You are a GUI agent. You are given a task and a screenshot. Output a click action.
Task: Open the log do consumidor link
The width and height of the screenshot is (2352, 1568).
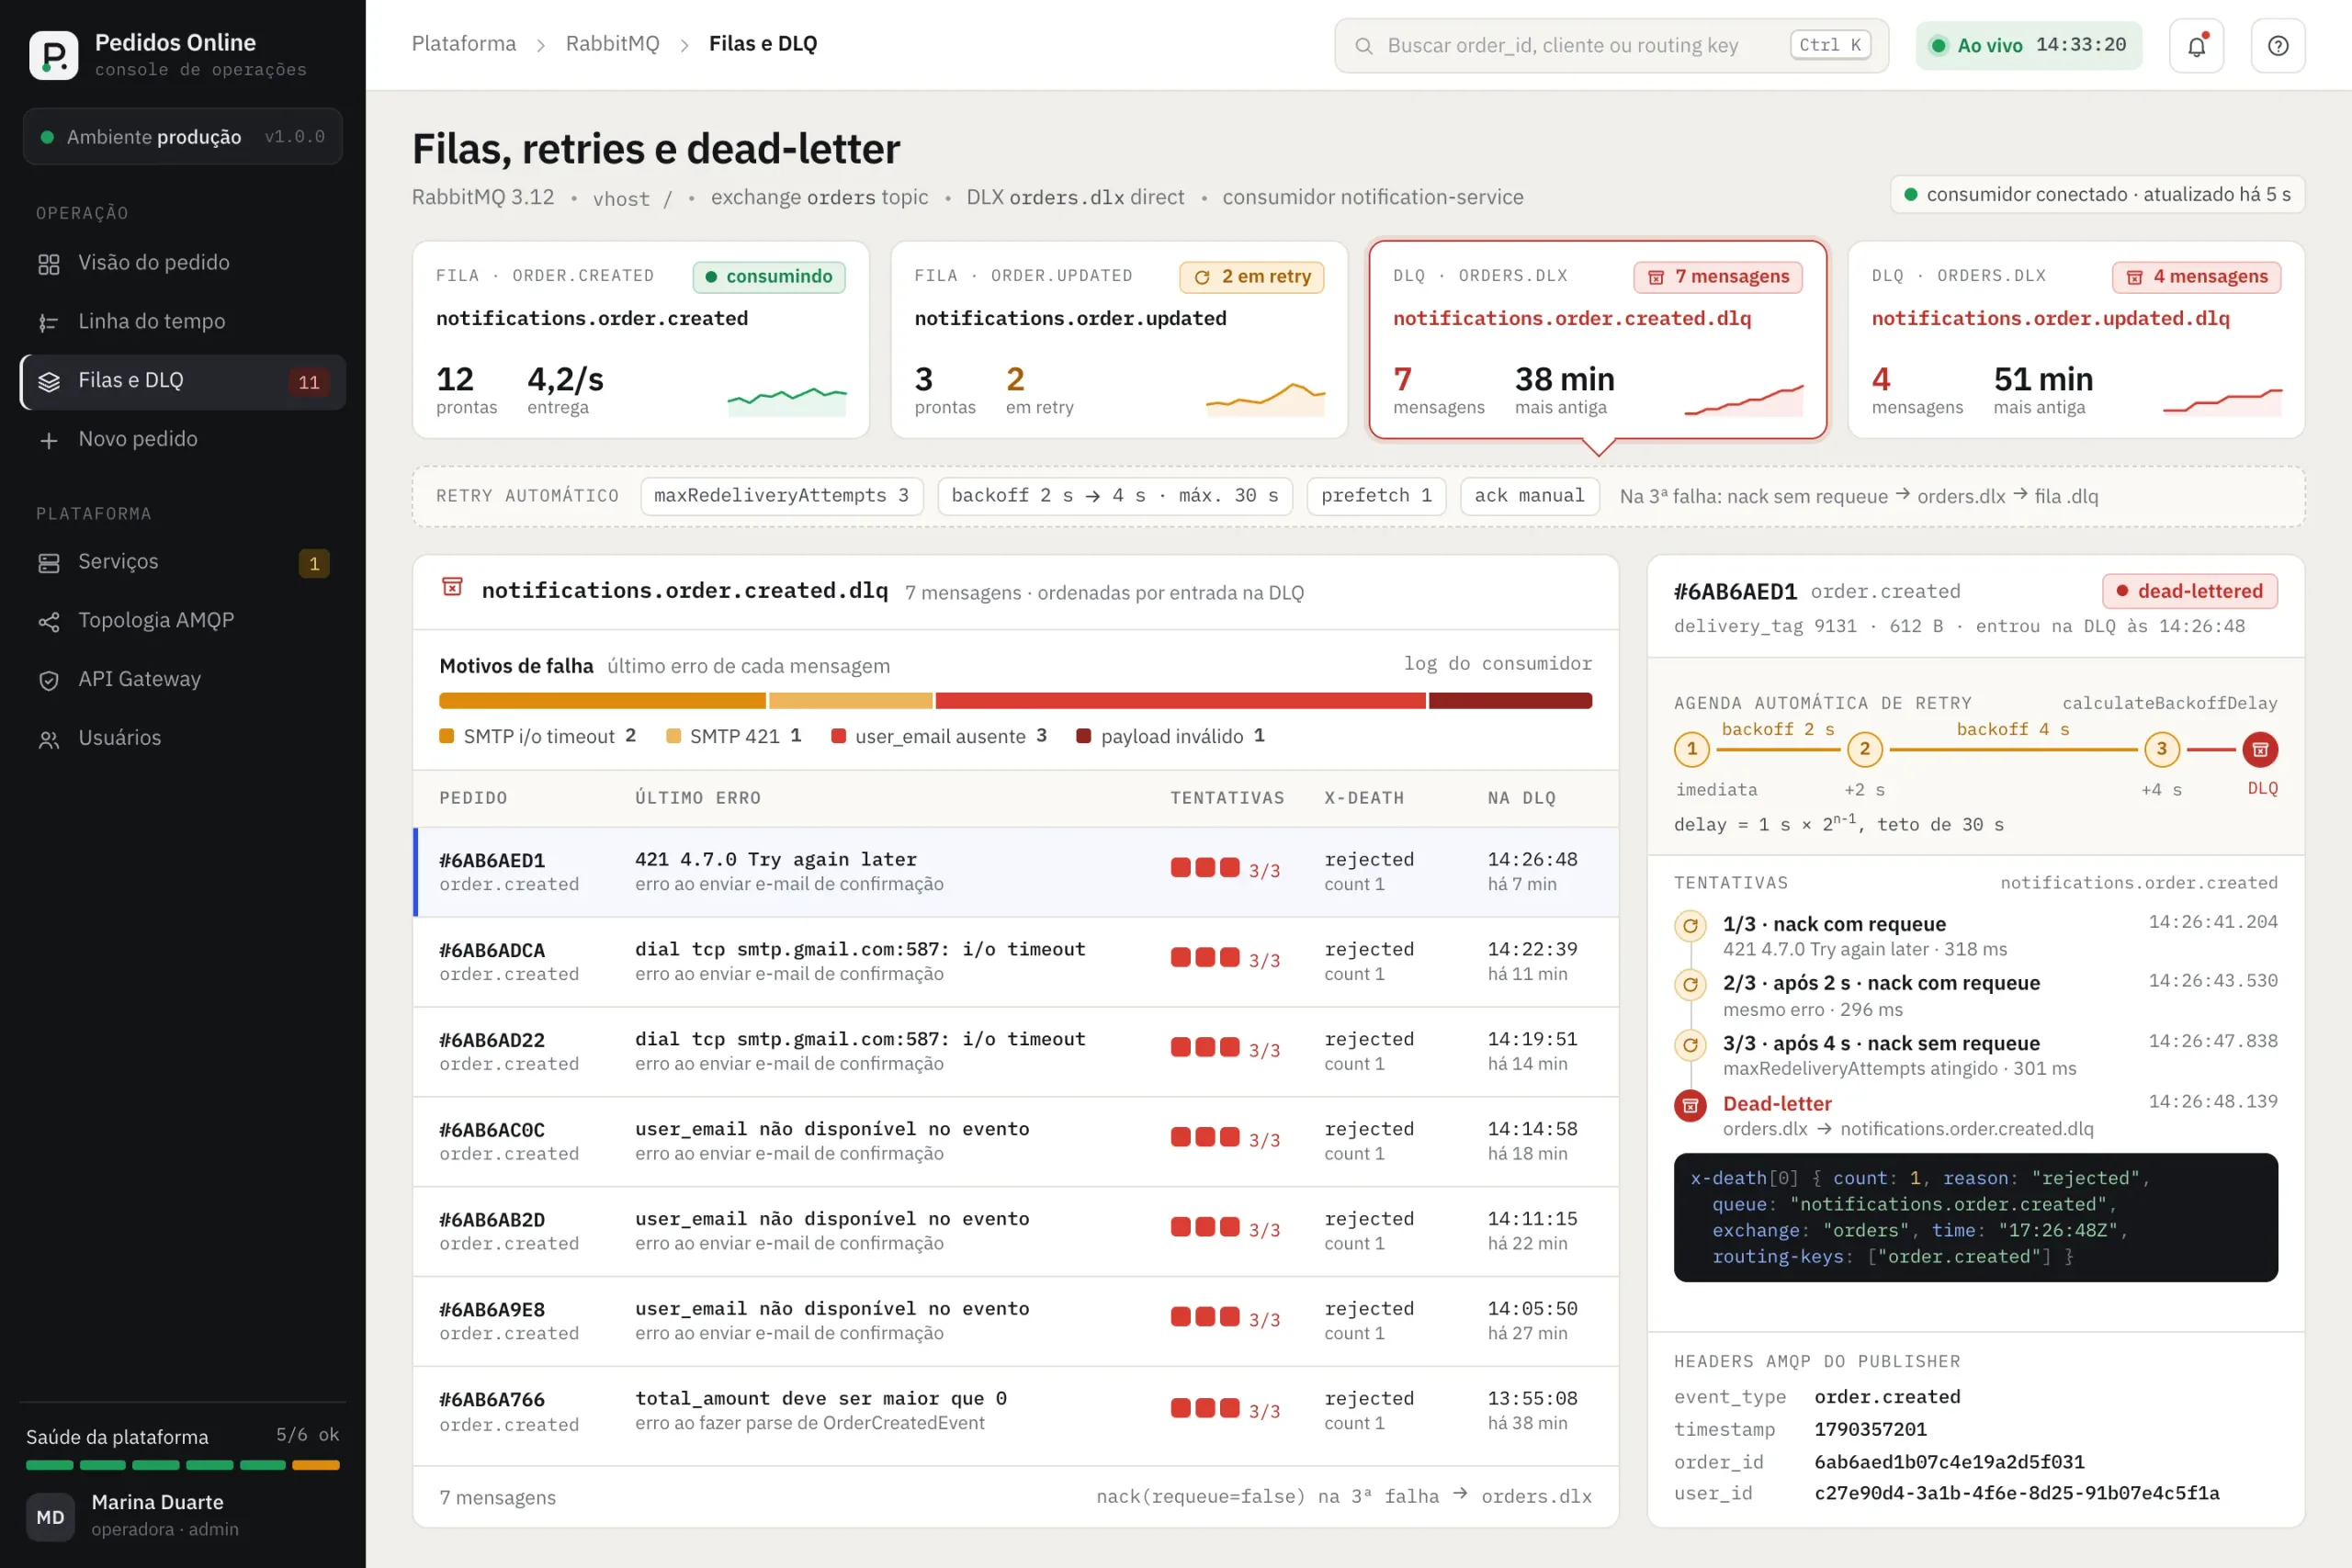(1497, 663)
